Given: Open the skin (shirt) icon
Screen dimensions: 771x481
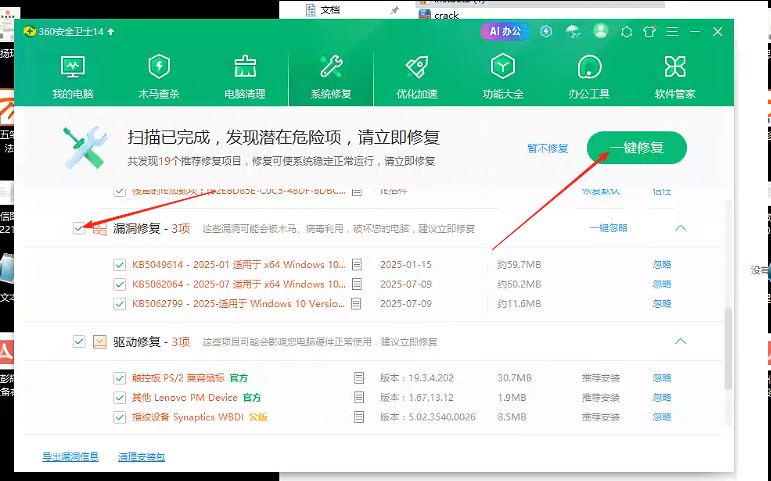Looking at the screenshot, I should 649,32.
